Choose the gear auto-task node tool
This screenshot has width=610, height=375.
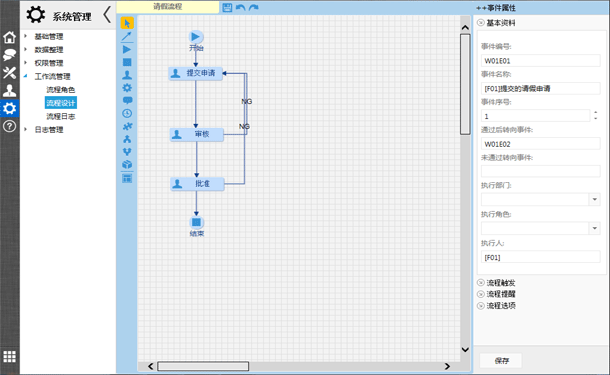tap(127, 88)
